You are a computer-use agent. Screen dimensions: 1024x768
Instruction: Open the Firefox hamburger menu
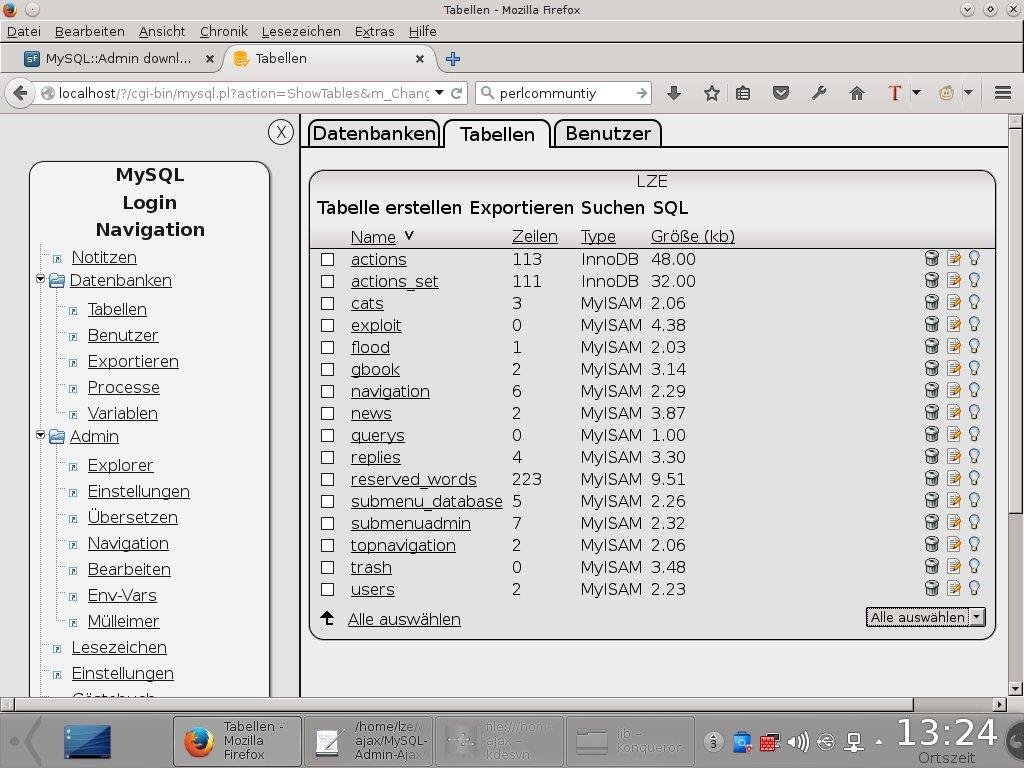pos(1002,93)
